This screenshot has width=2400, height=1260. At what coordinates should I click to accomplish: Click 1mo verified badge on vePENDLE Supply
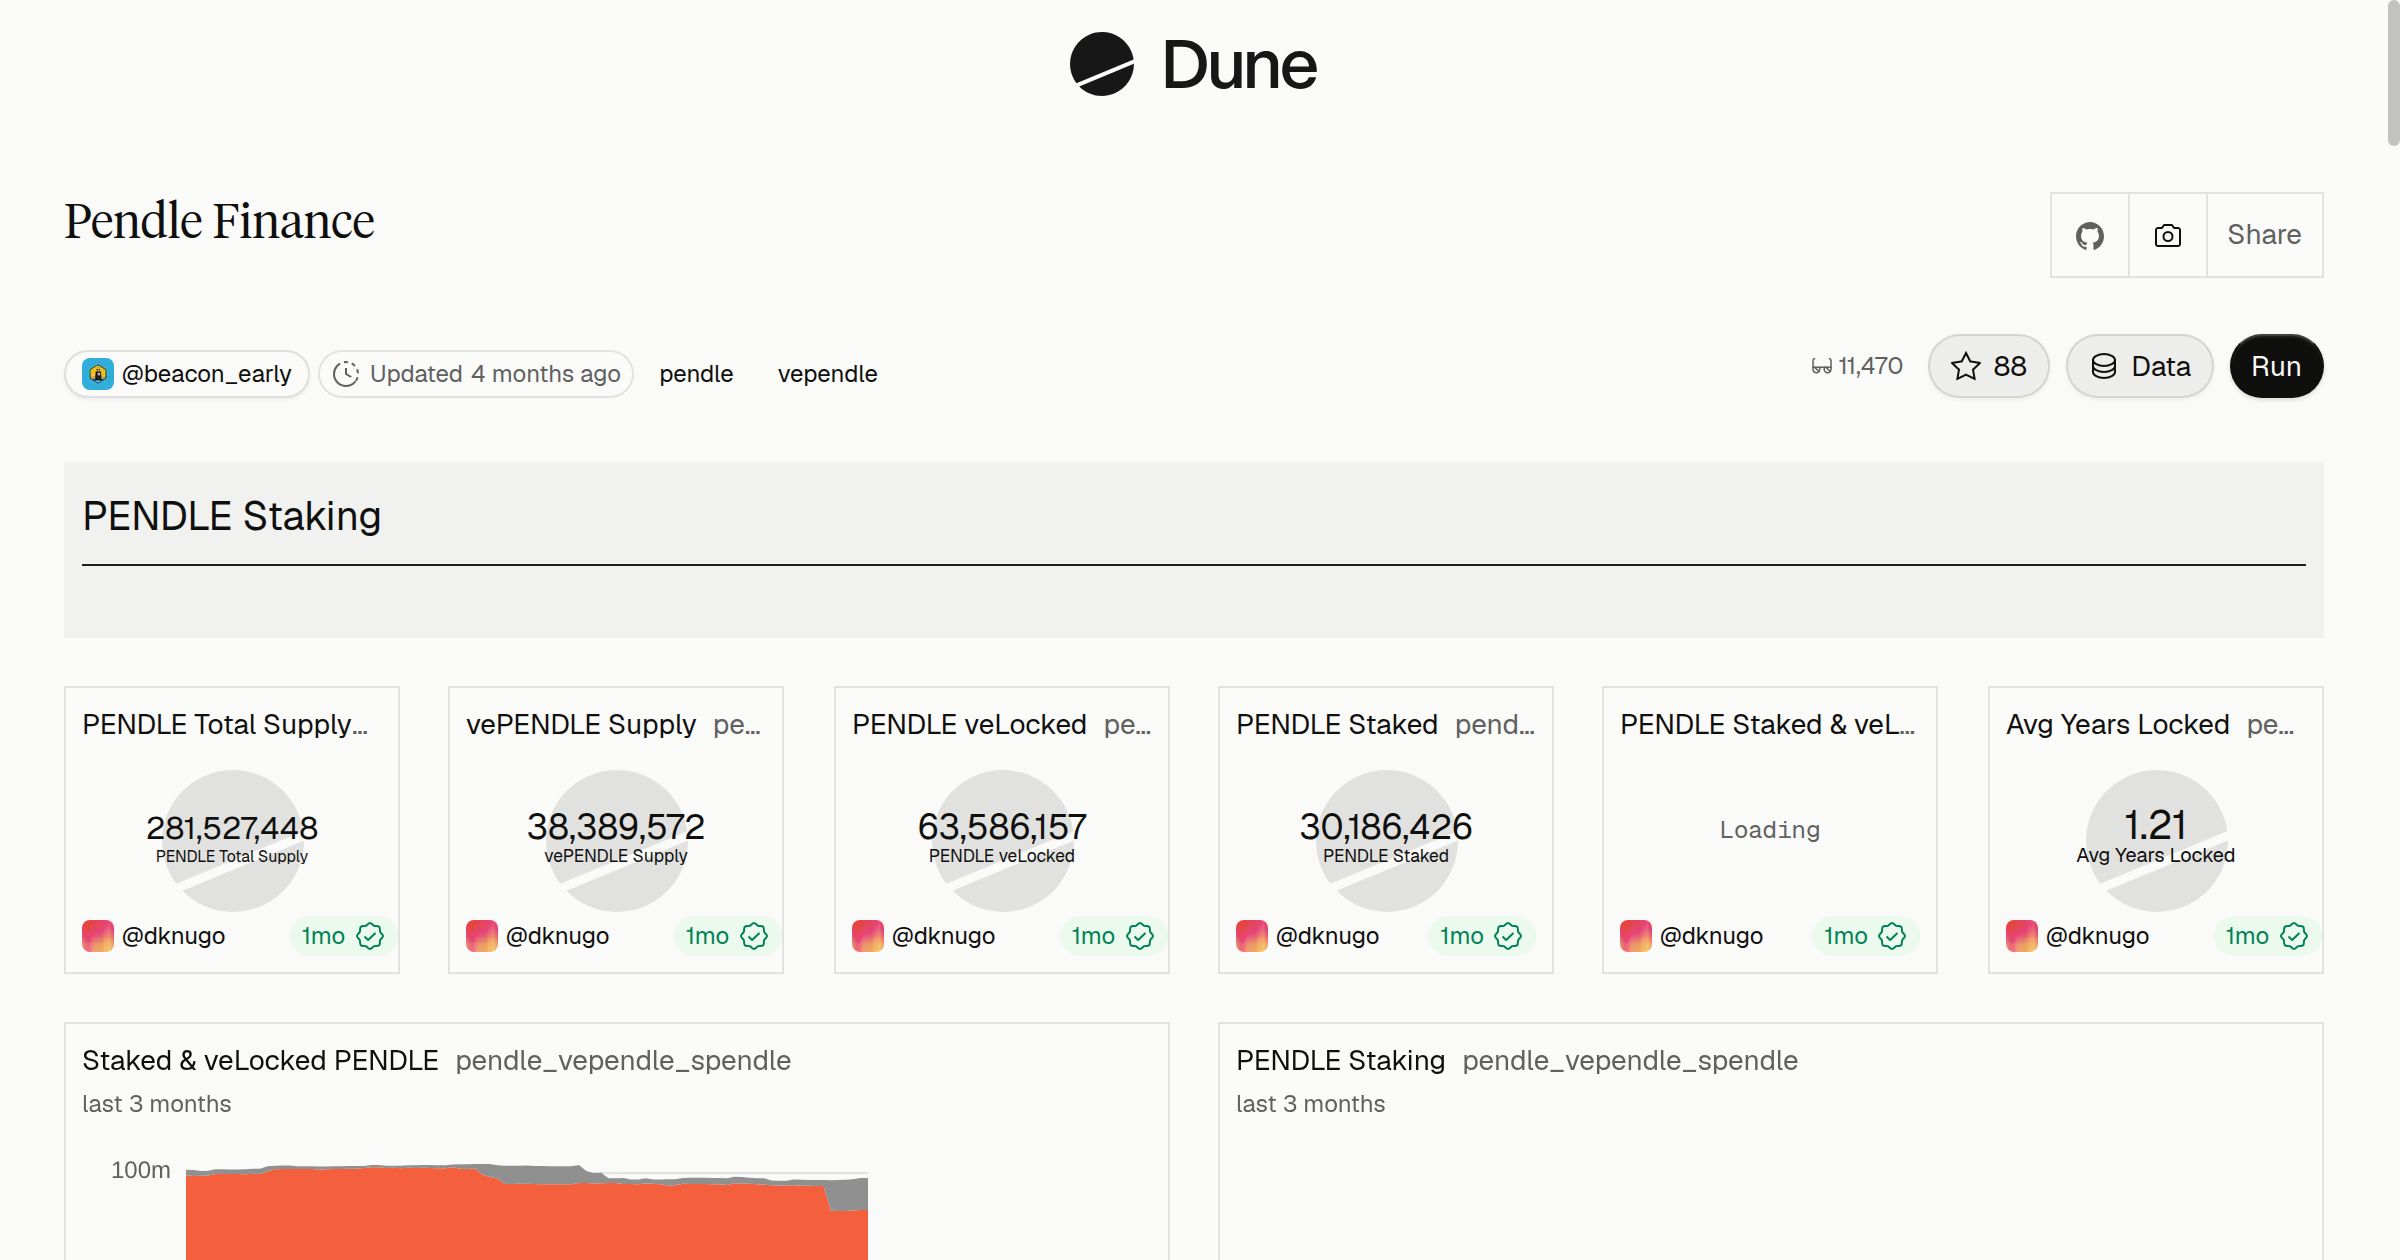click(x=726, y=936)
